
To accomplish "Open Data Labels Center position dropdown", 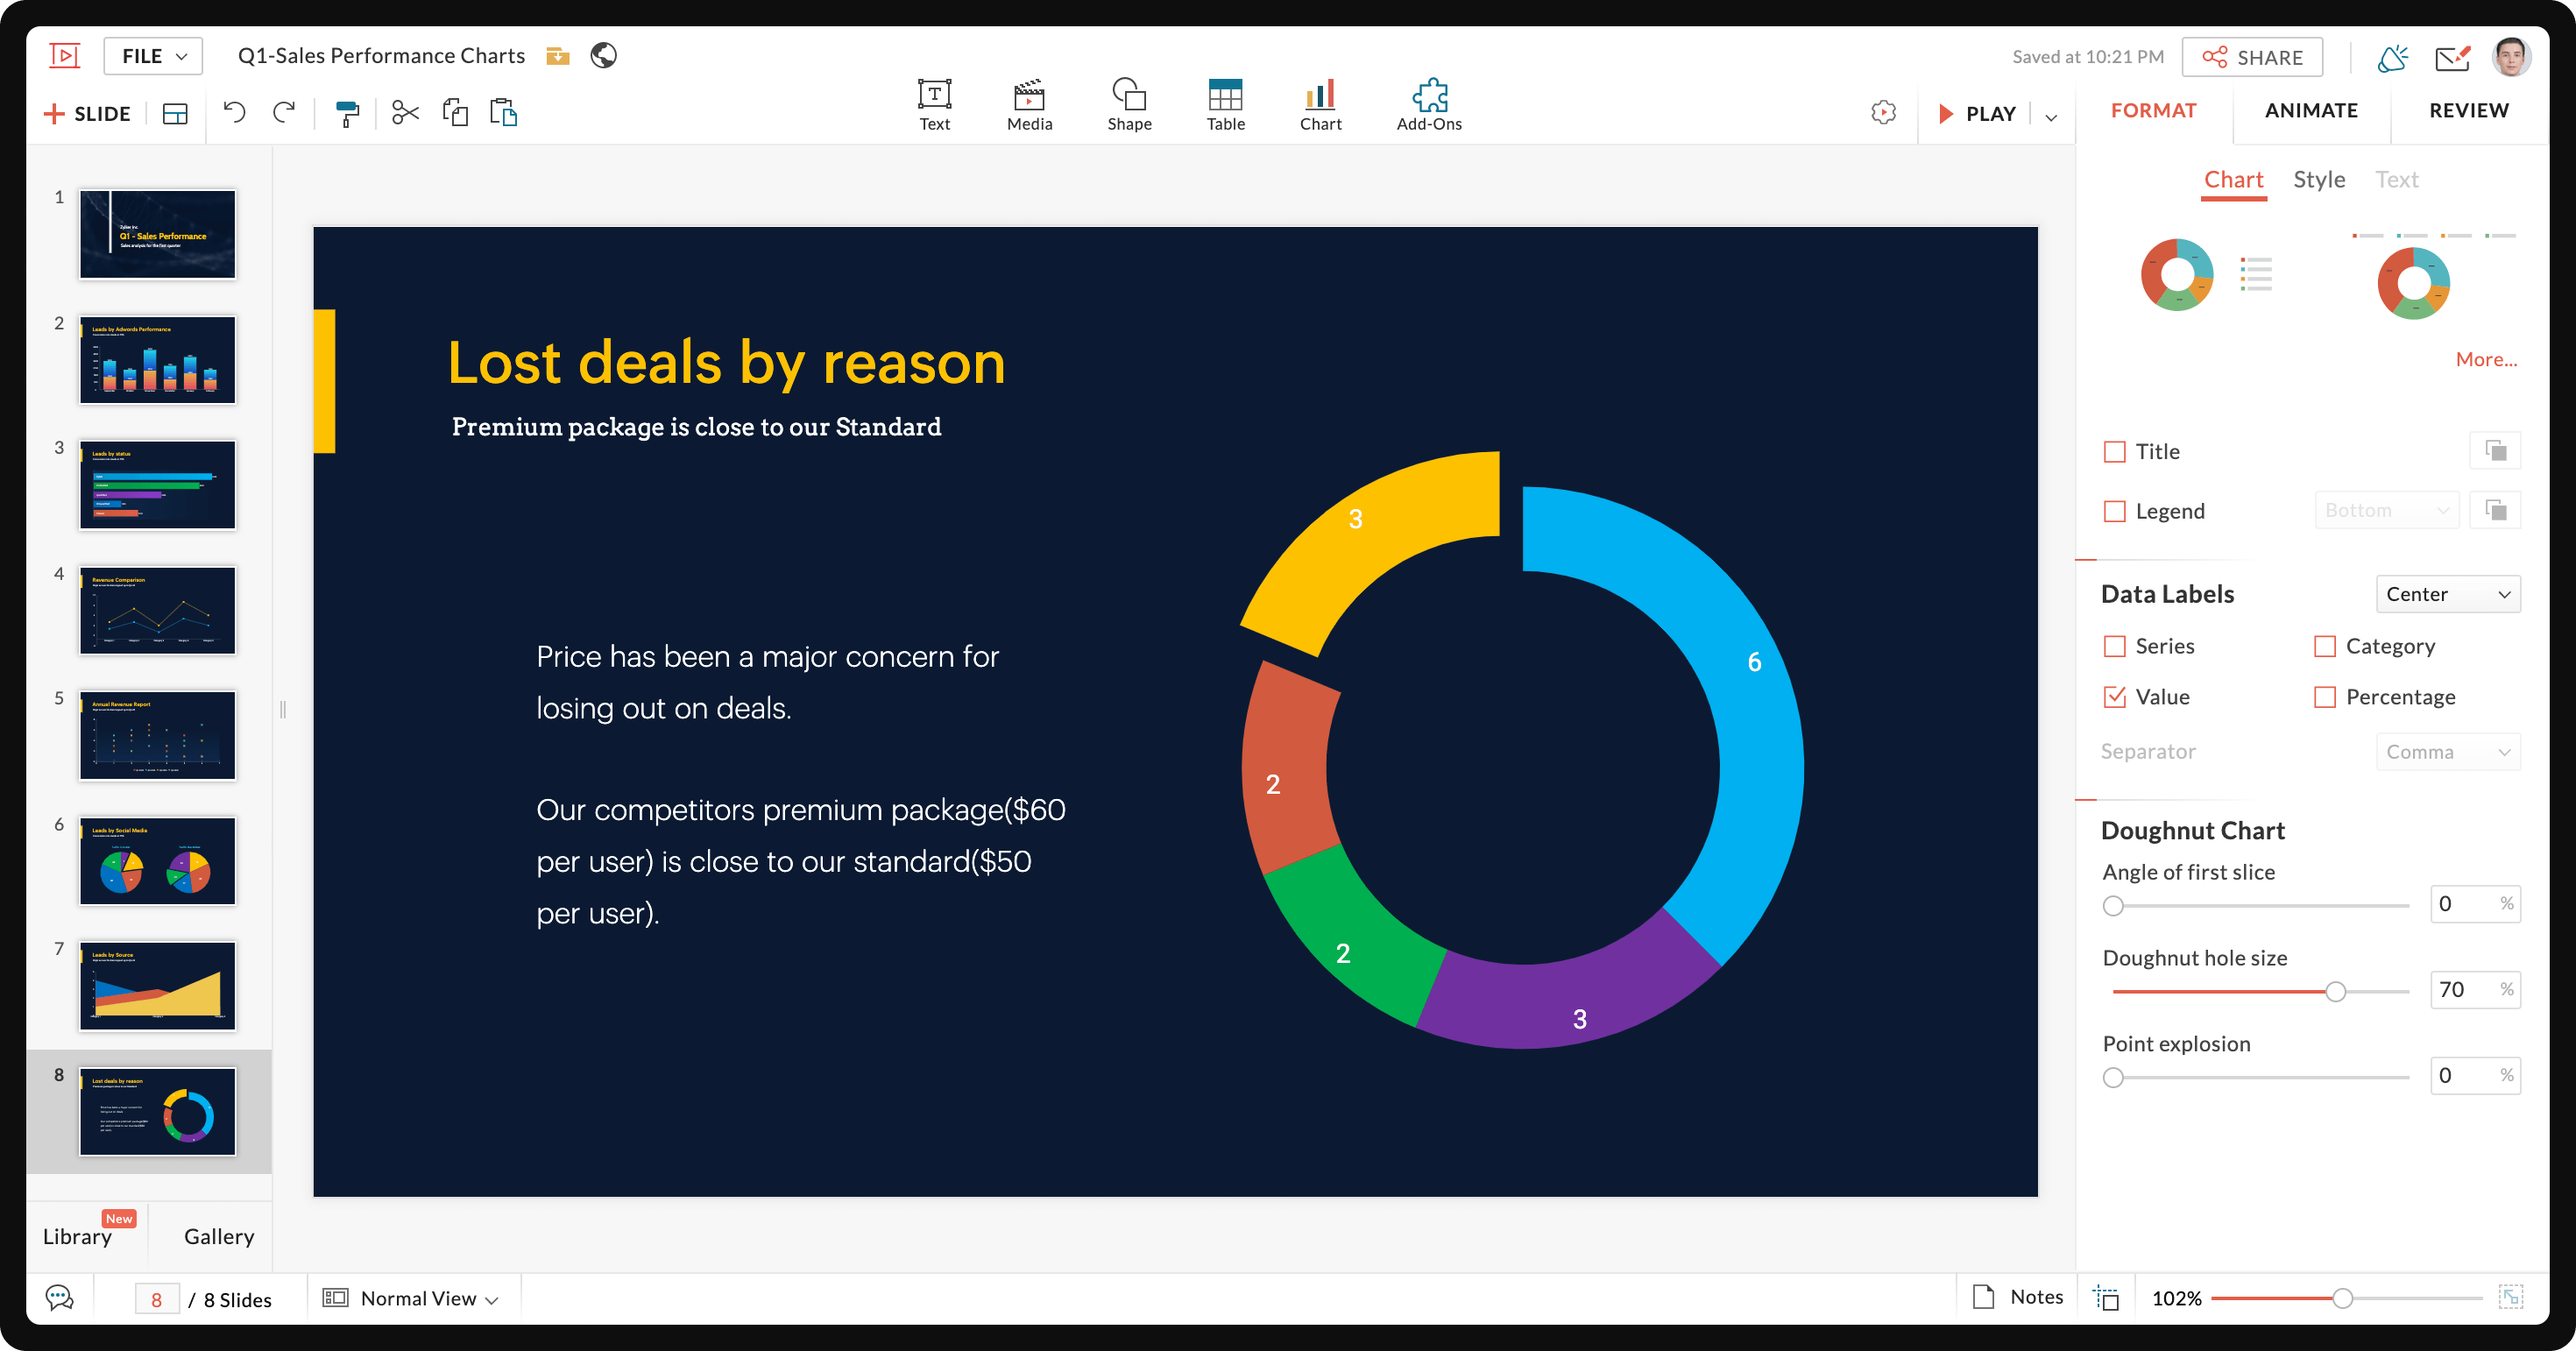I will coord(2447,594).
